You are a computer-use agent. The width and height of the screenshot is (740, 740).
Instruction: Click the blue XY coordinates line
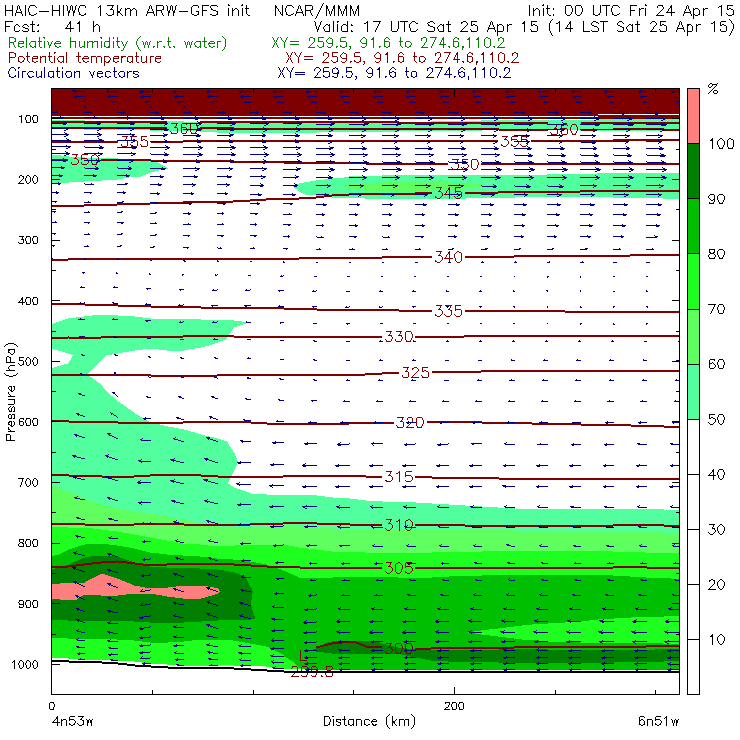tap(394, 73)
